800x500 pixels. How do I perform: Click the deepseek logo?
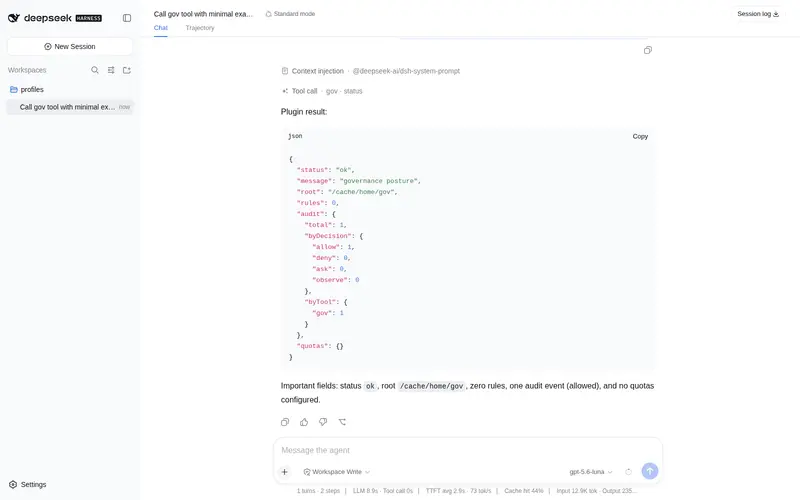point(55,18)
